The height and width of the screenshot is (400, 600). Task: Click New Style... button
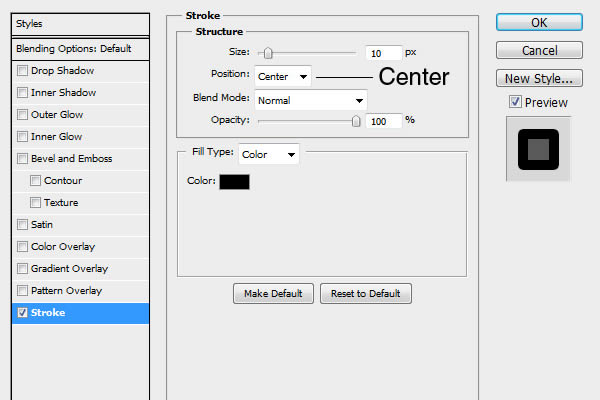[539, 78]
